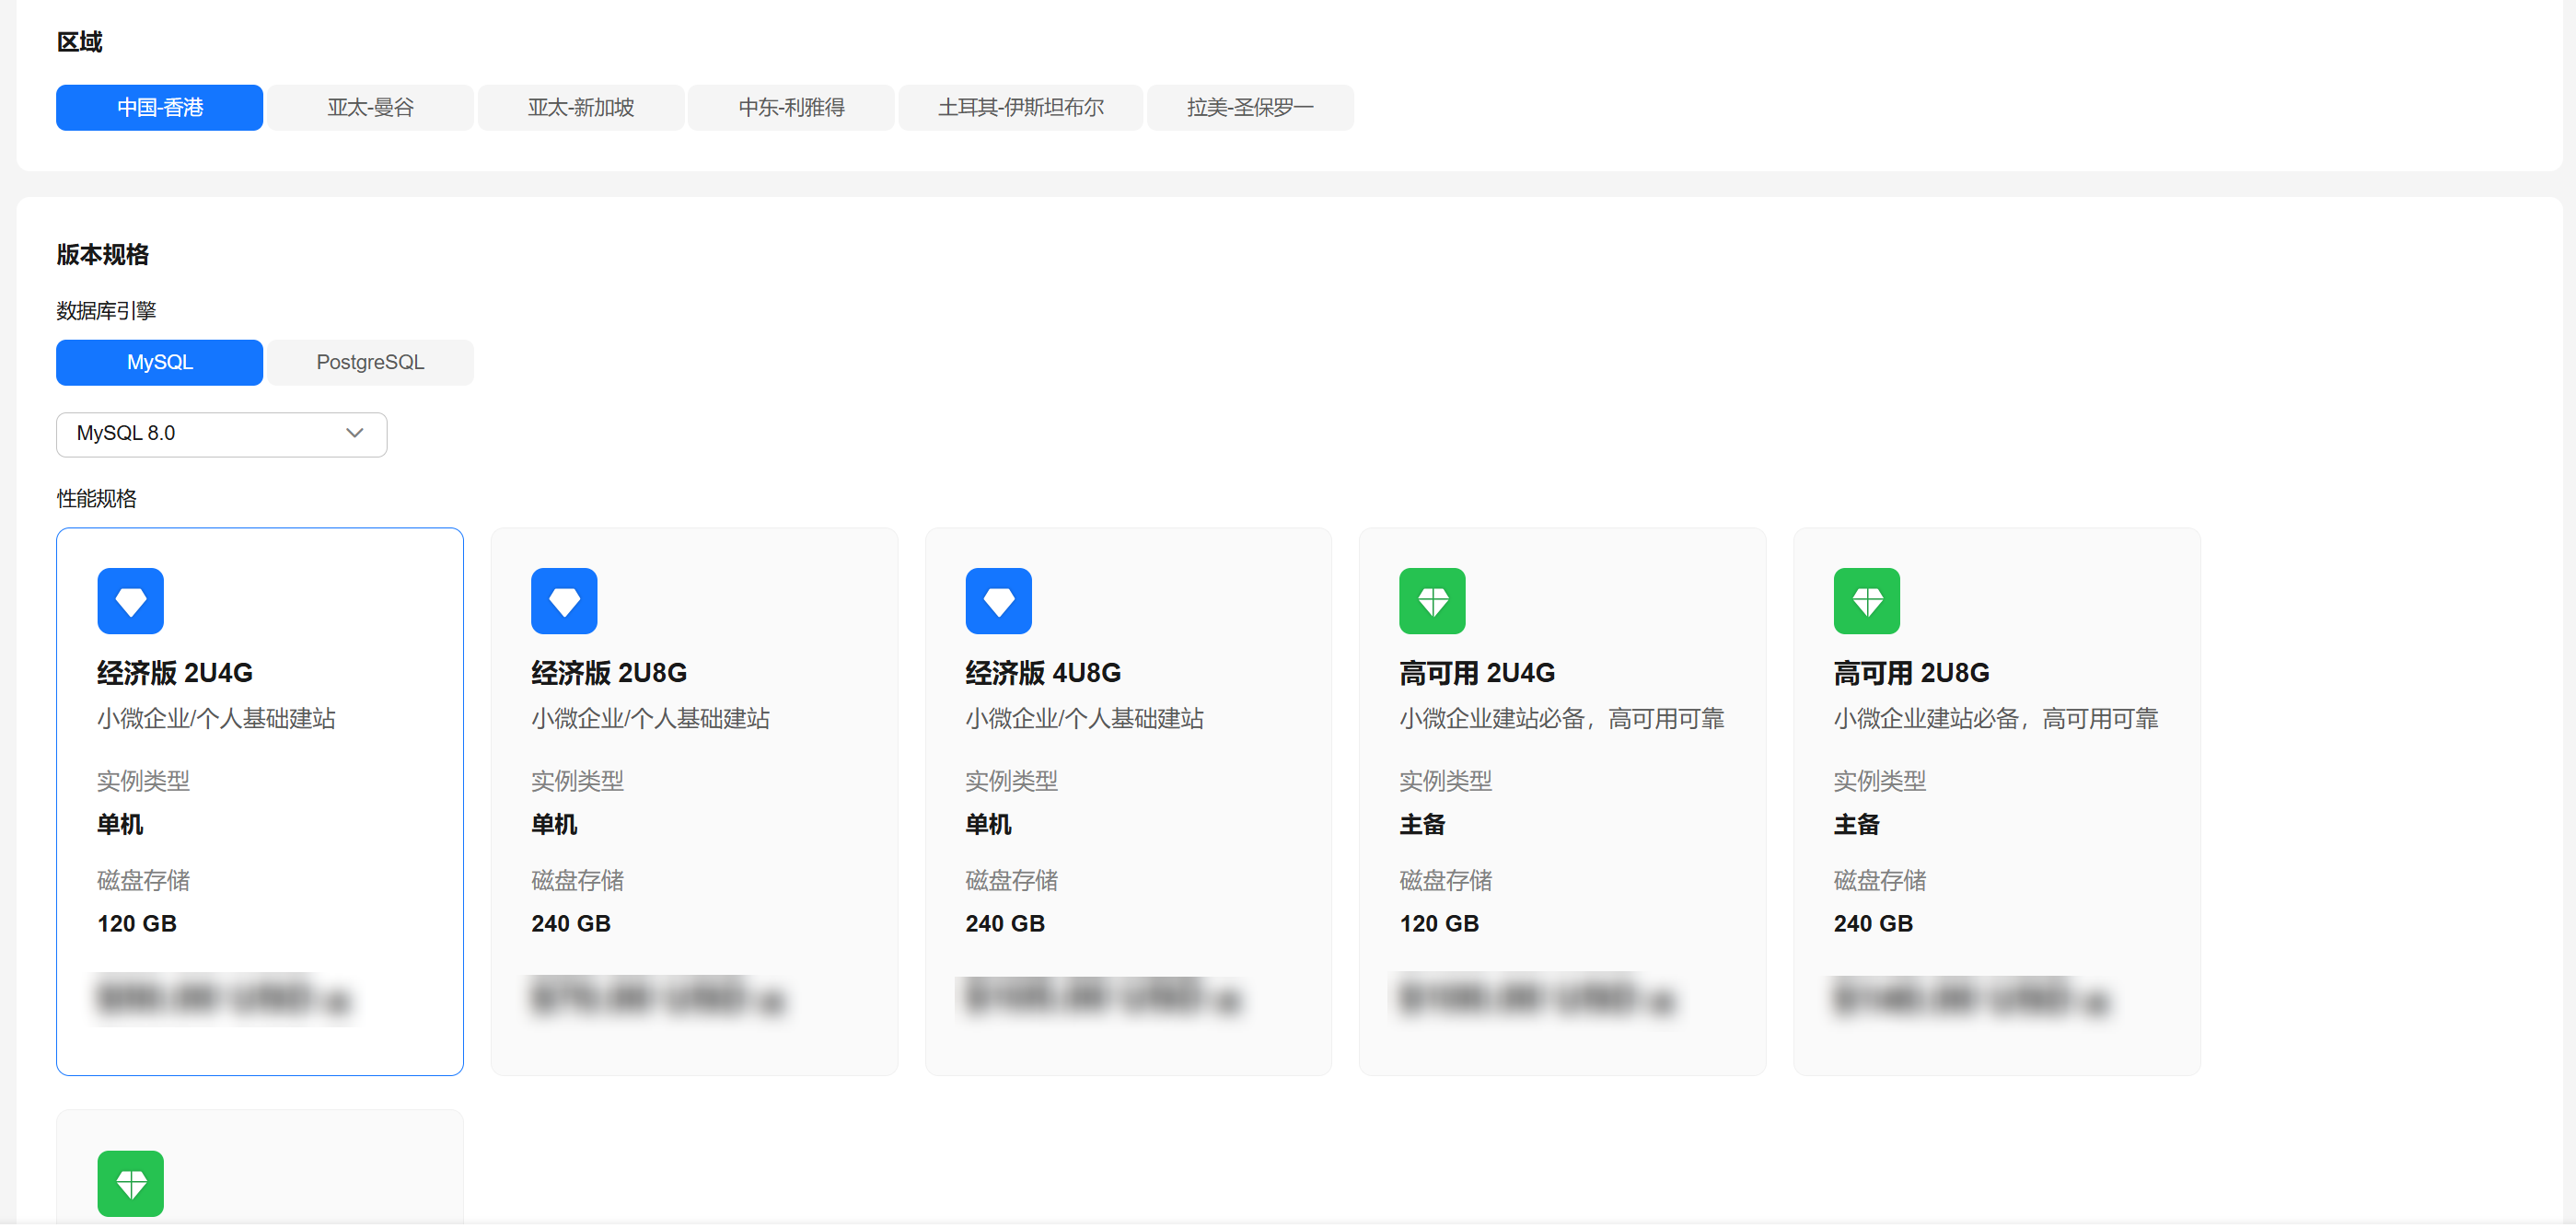2576x1228 pixels.
Task: Select the 拉美-圣保罗一 region
Action: pos(1250,108)
